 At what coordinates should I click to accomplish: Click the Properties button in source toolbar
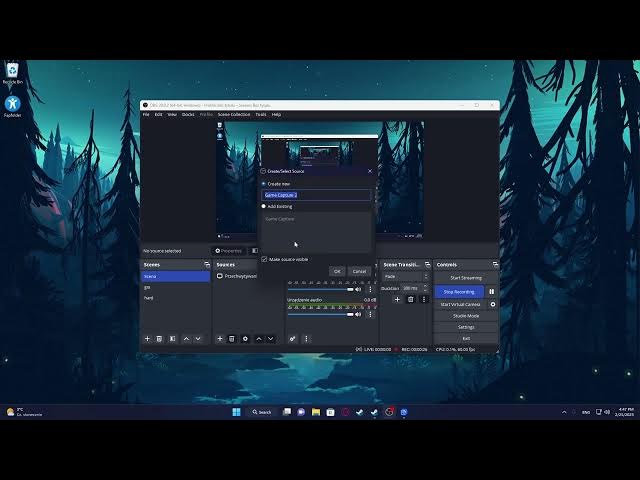(229, 251)
